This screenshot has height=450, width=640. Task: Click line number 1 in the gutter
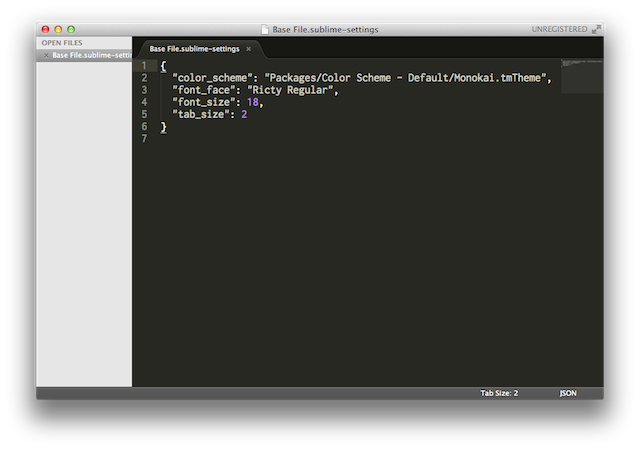point(145,65)
